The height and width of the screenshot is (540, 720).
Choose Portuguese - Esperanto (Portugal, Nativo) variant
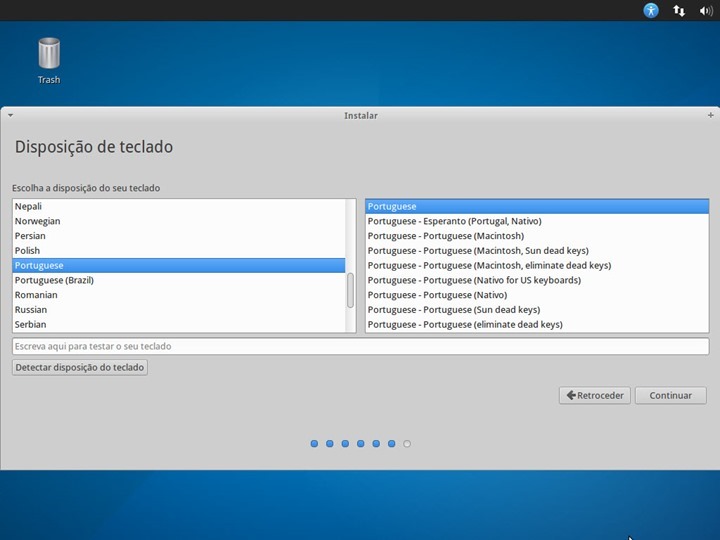pyautogui.click(x=537, y=221)
